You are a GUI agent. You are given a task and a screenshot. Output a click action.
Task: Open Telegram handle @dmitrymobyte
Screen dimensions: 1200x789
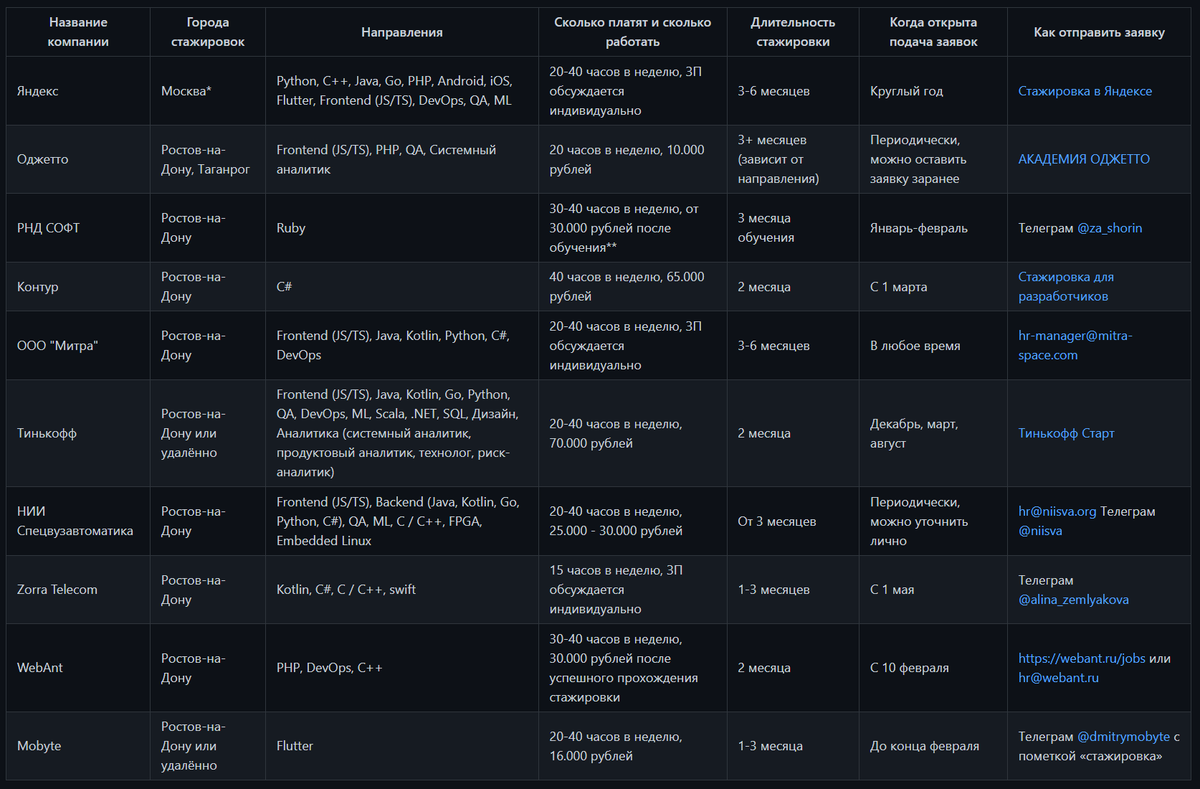pyautogui.click(x=1123, y=736)
